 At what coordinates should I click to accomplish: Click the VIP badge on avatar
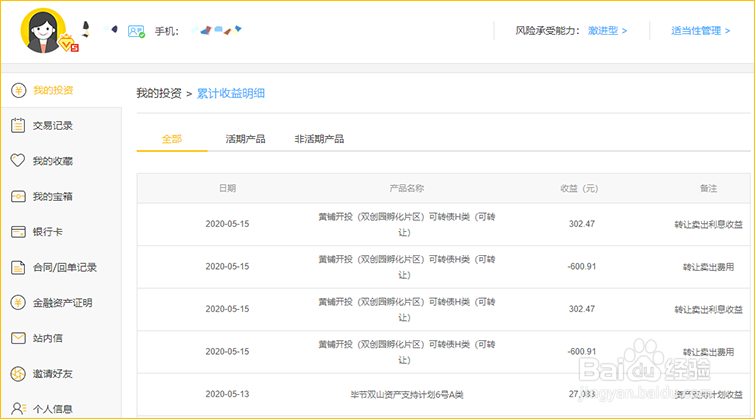(68, 44)
